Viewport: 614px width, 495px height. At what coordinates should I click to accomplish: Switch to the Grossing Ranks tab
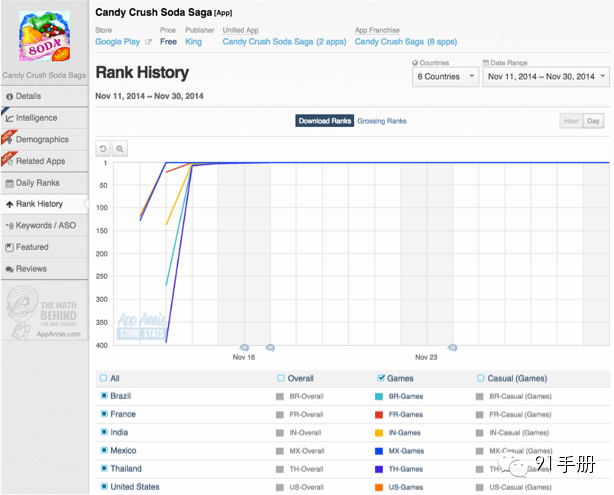382,121
